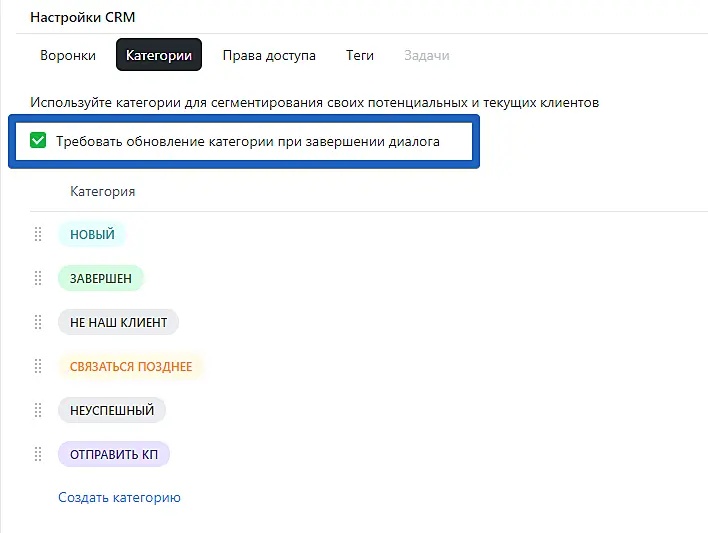
Task: Click the purple ОТПРАВИТЬ КП tag
Action: (114, 454)
